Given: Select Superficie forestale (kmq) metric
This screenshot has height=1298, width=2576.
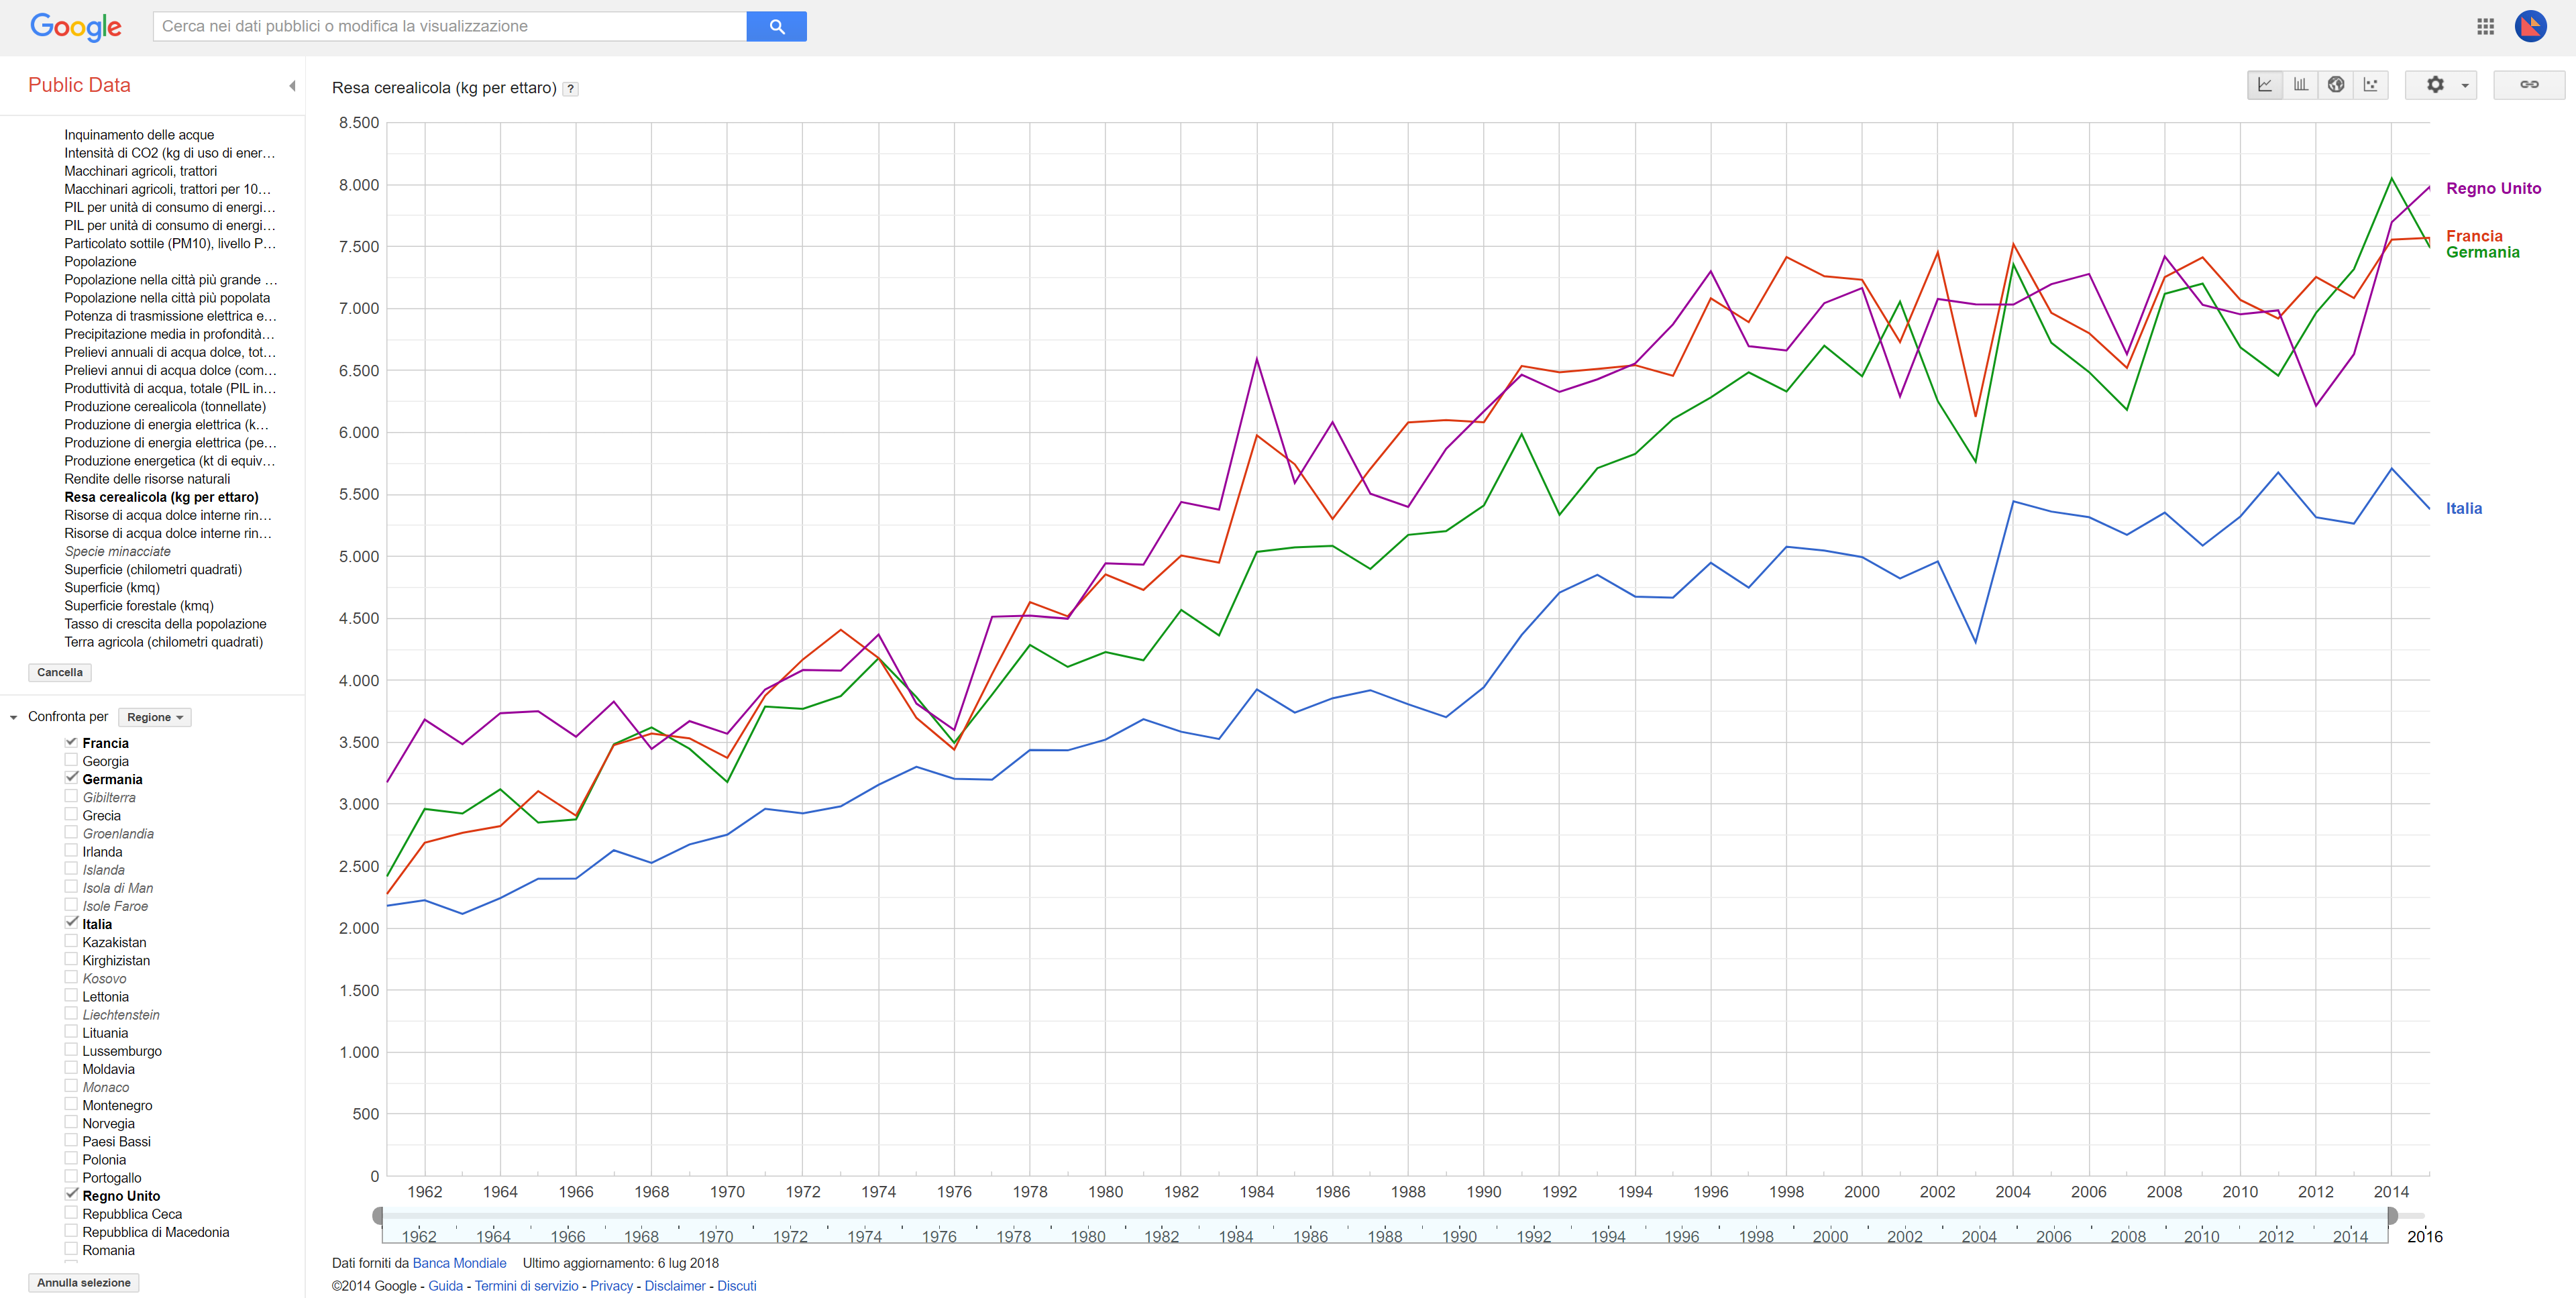Looking at the screenshot, I should point(139,606).
